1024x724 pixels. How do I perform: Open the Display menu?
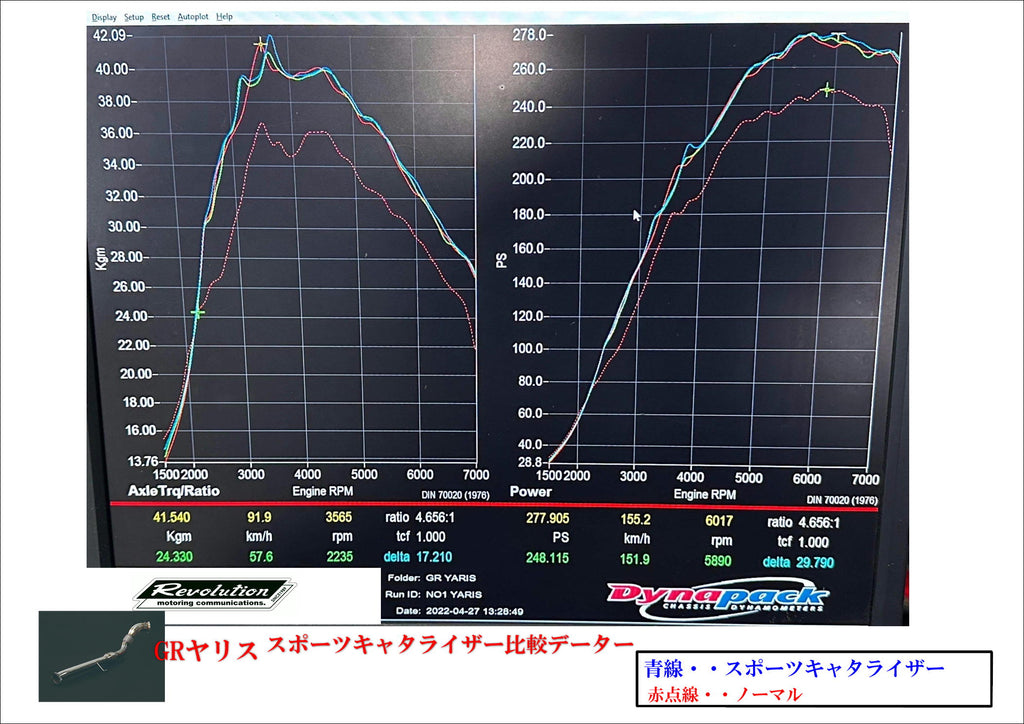(x=104, y=17)
